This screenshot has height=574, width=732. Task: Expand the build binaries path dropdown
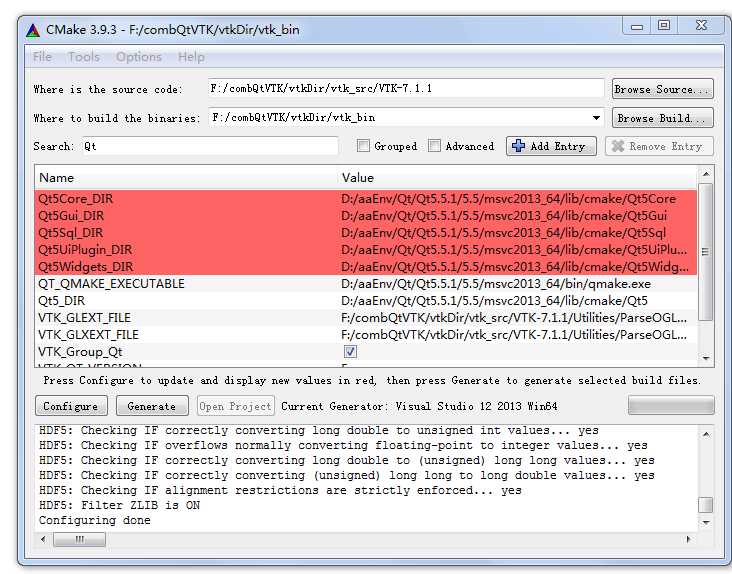596,118
